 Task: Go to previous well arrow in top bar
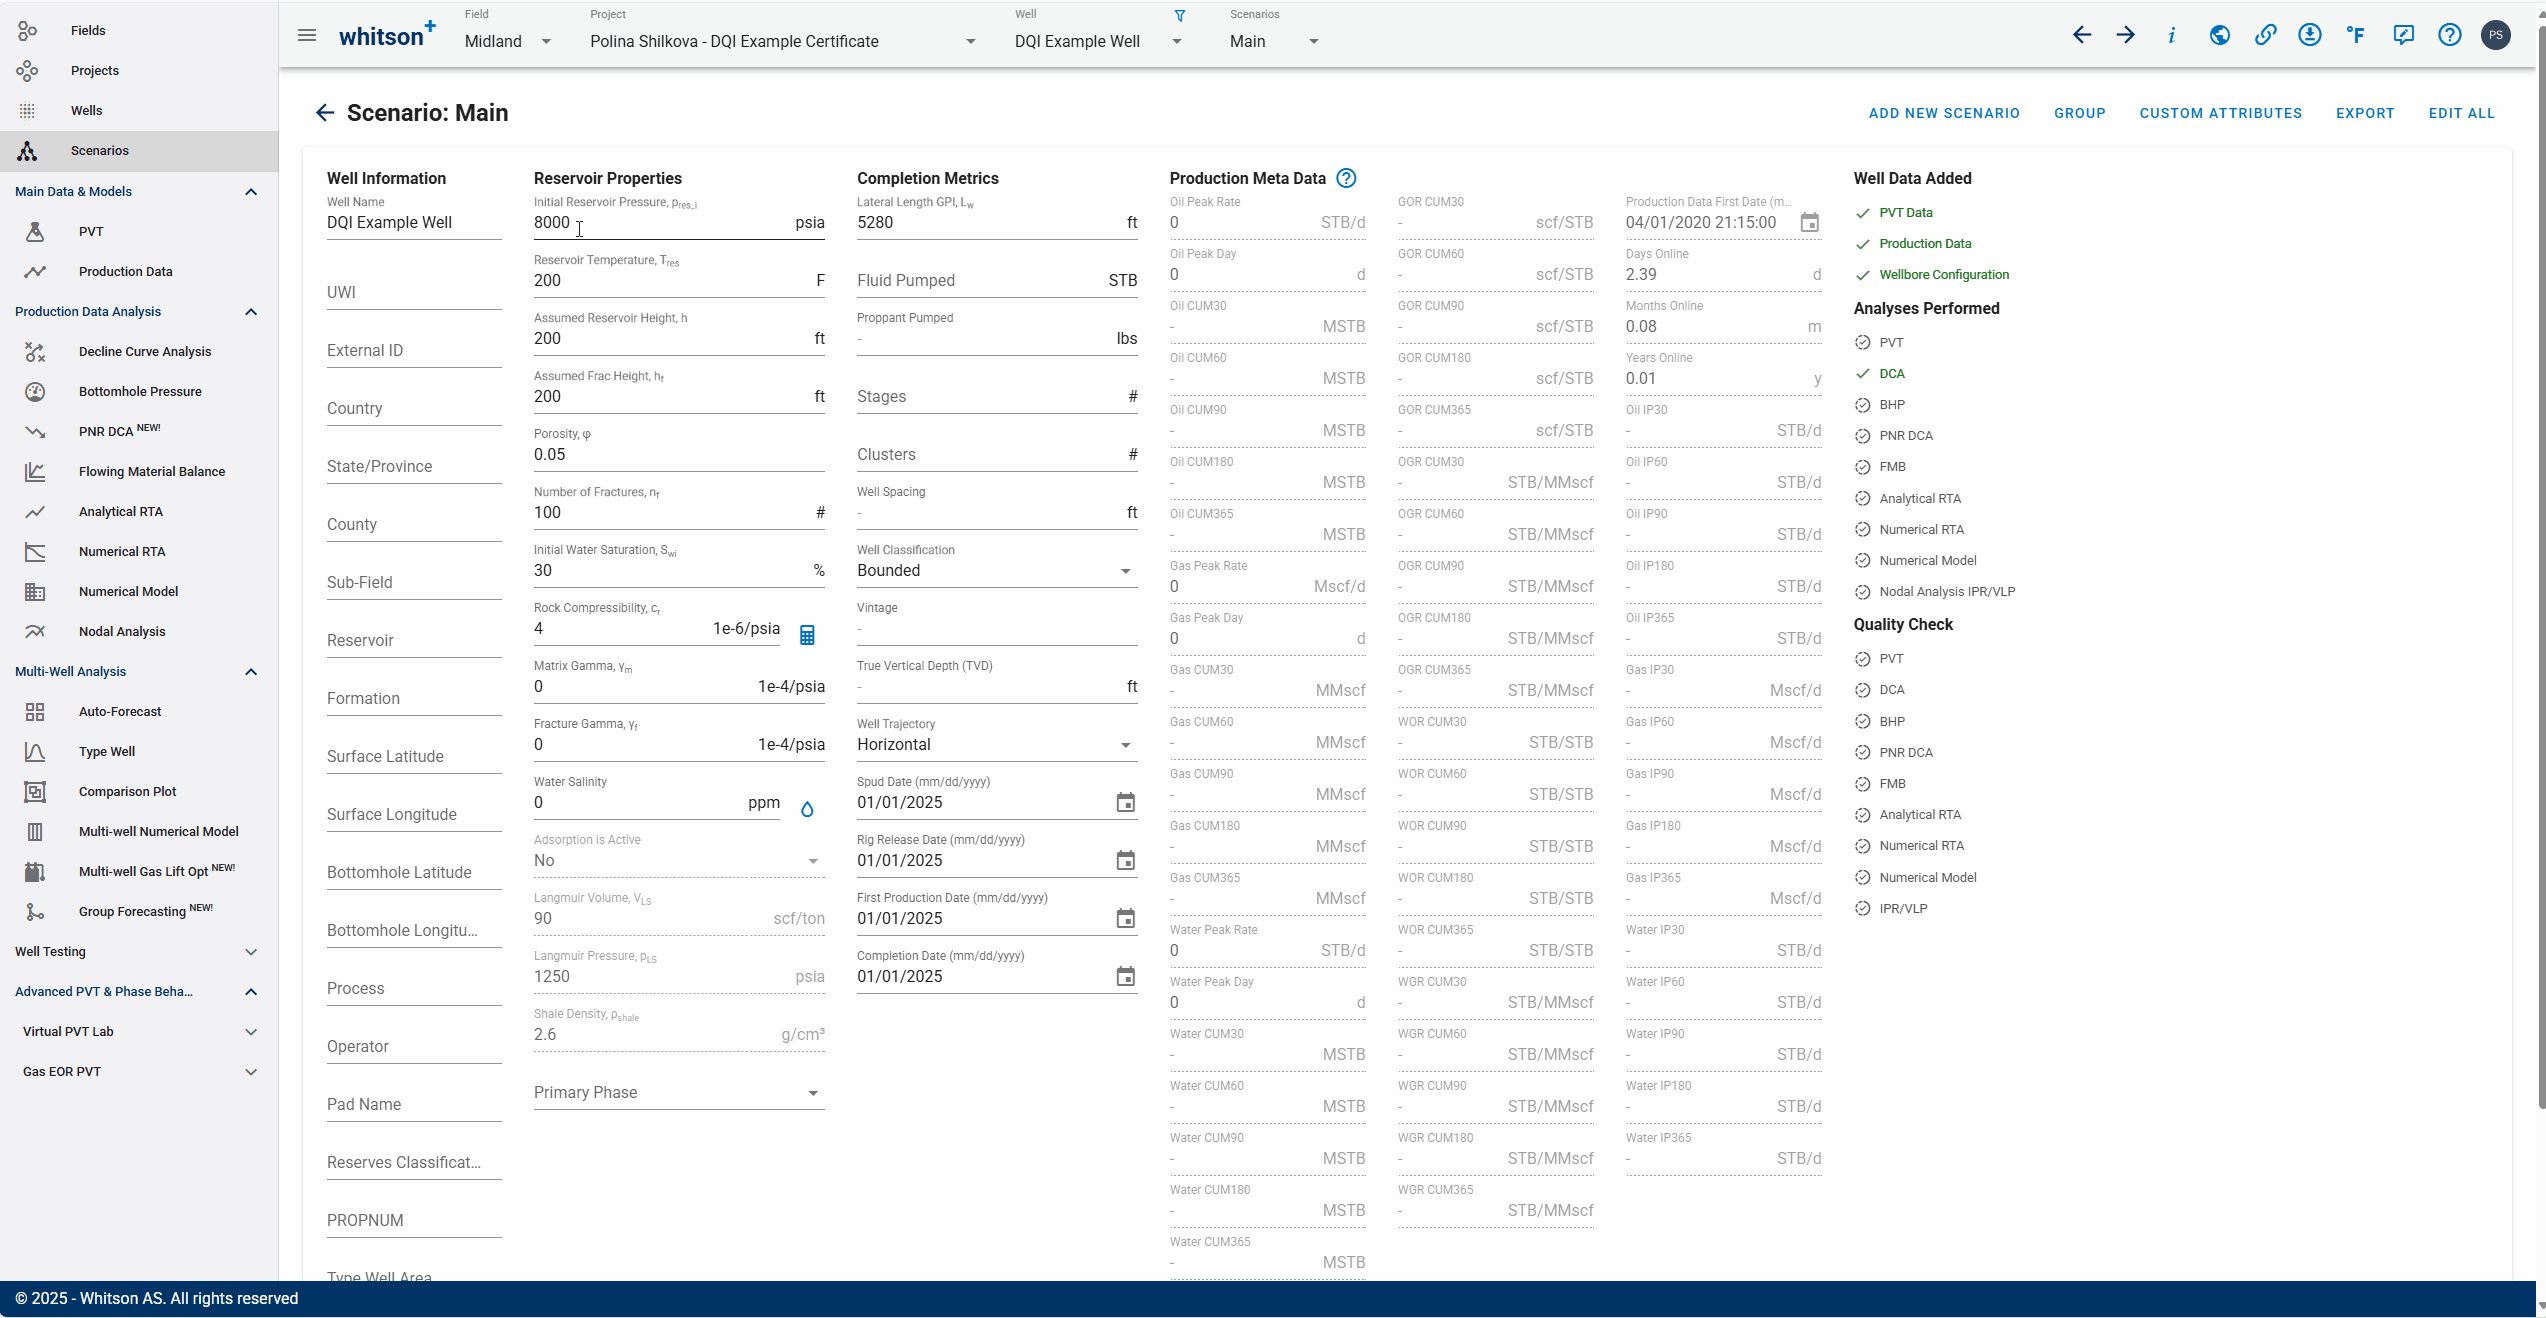[2082, 35]
